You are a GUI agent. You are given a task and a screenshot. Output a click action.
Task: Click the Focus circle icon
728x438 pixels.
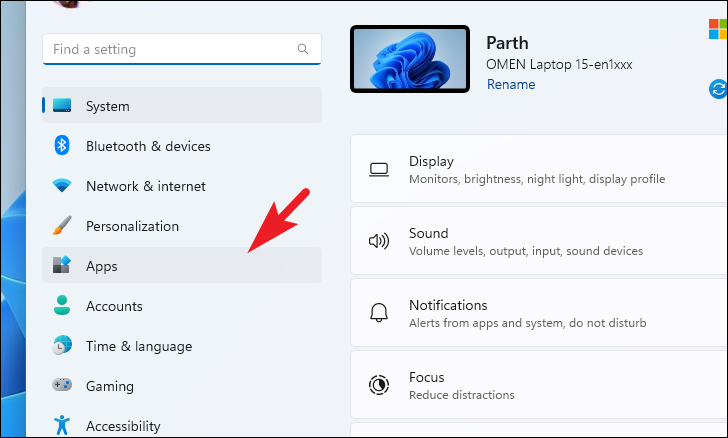pyautogui.click(x=379, y=385)
